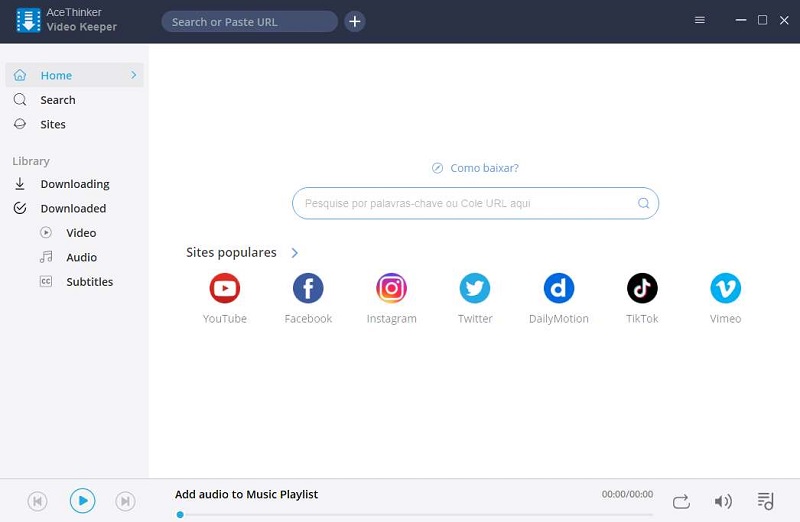The height and width of the screenshot is (522, 800).
Task: Click the Add audio to Music Playlist text
Action: click(246, 494)
